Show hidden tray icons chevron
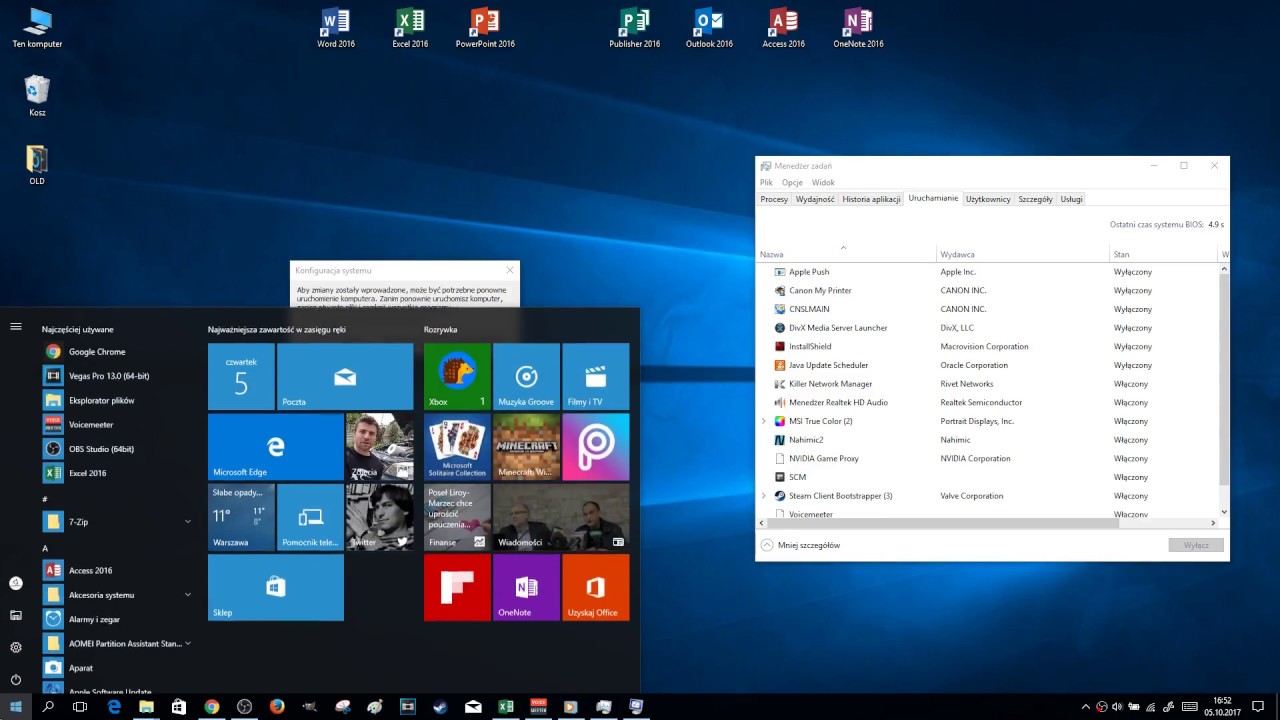 pos(1086,707)
